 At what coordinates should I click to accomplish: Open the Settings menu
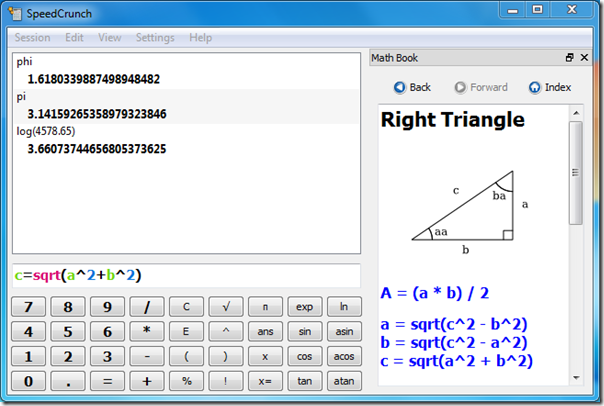click(155, 37)
